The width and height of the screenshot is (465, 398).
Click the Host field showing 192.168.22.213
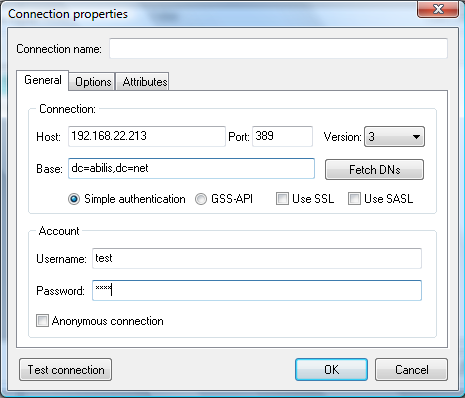click(x=147, y=136)
